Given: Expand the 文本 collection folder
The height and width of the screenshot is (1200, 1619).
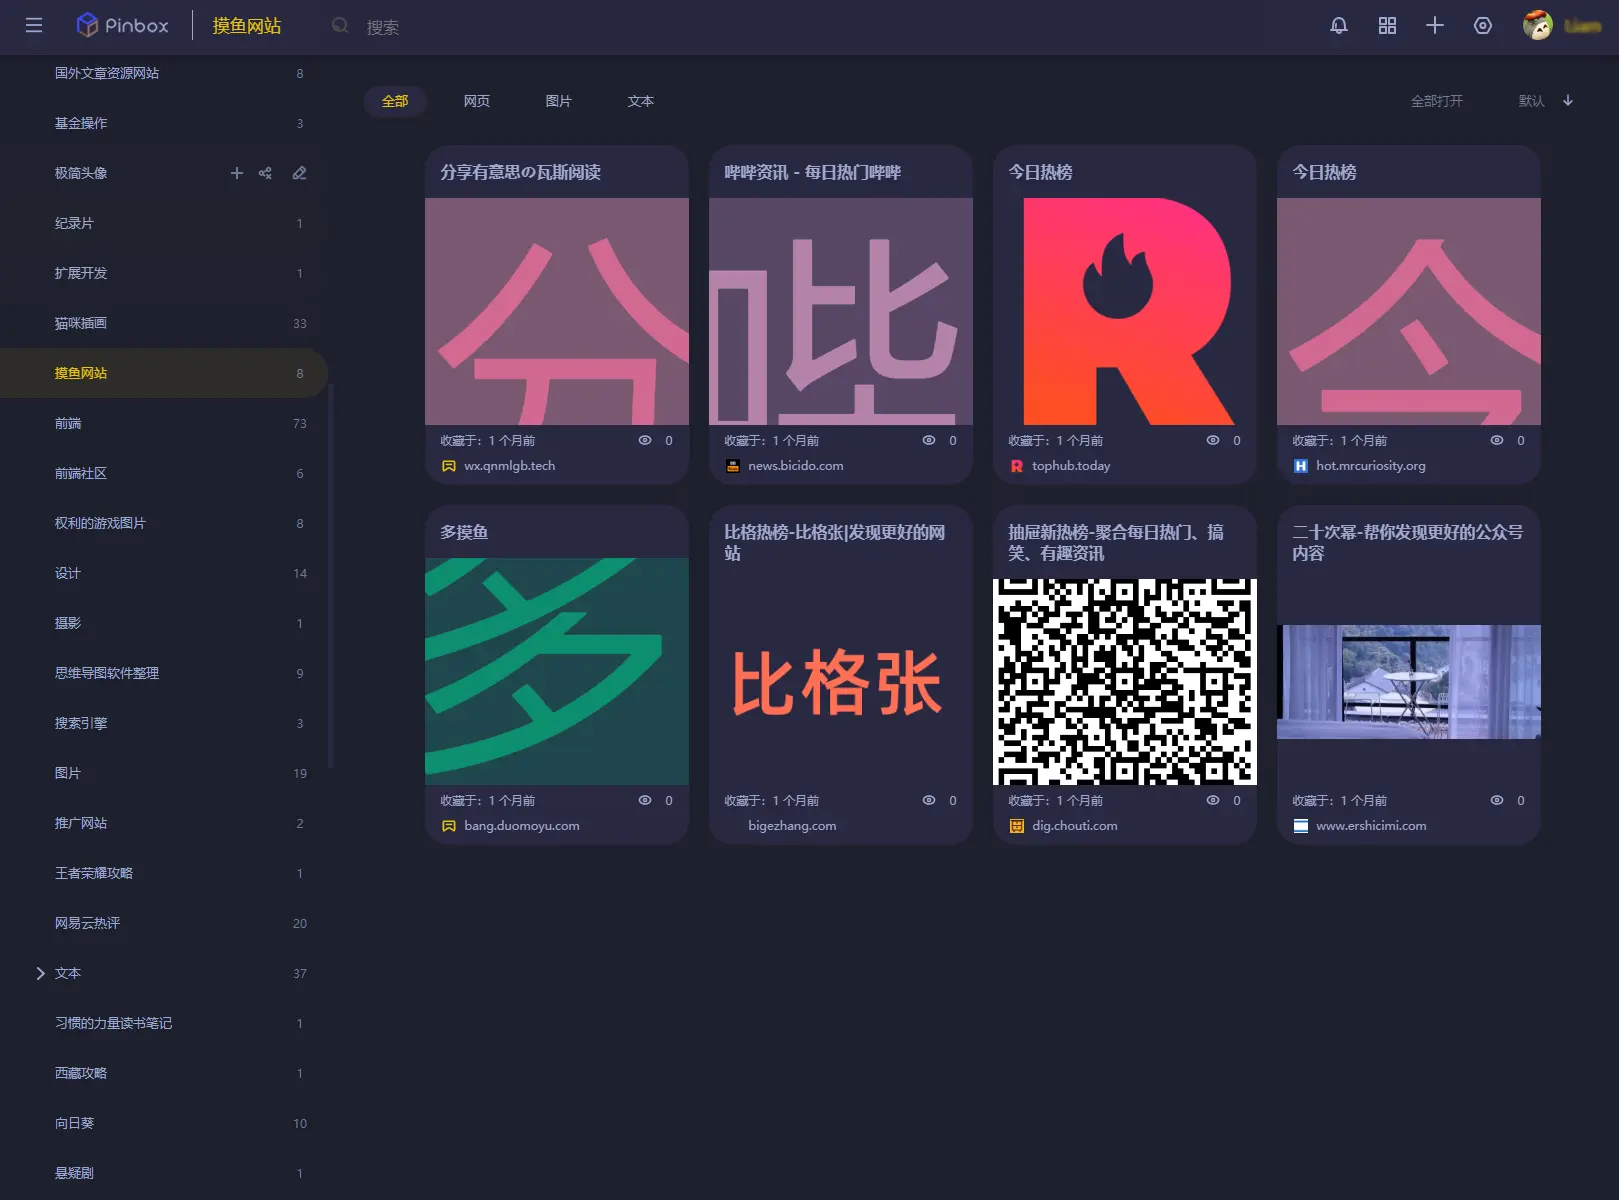Looking at the screenshot, I should [40, 973].
